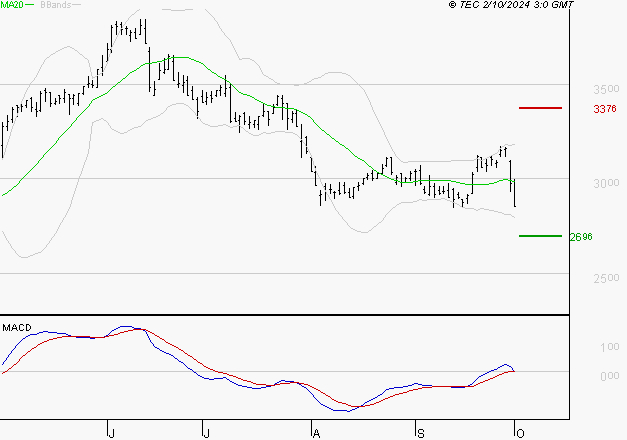Click the 3000 price axis label

(x=606, y=183)
